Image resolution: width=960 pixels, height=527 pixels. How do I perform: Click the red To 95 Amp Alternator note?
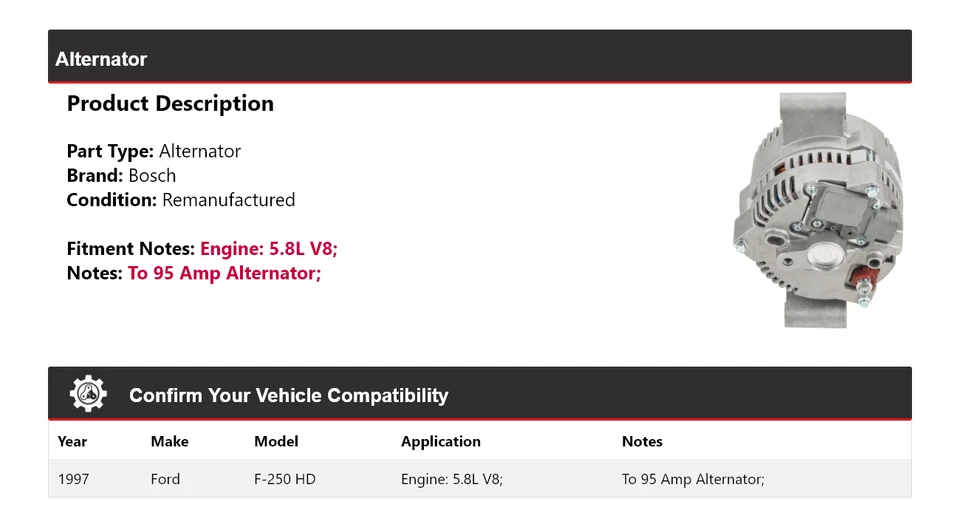point(224,273)
